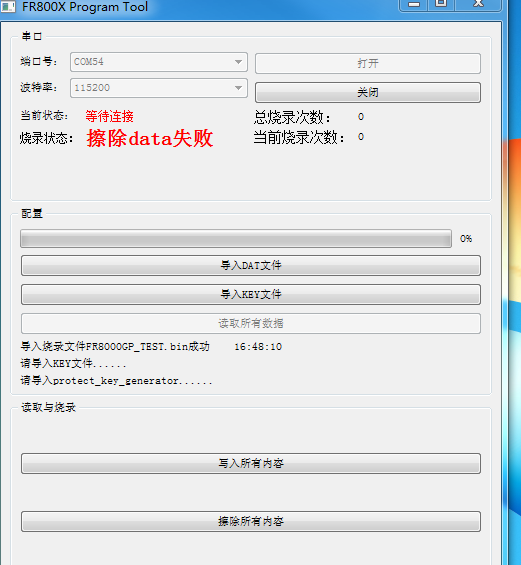521x565 pixels.
Task: Close the FR800X Program Tool window
Action: (478, 5)
